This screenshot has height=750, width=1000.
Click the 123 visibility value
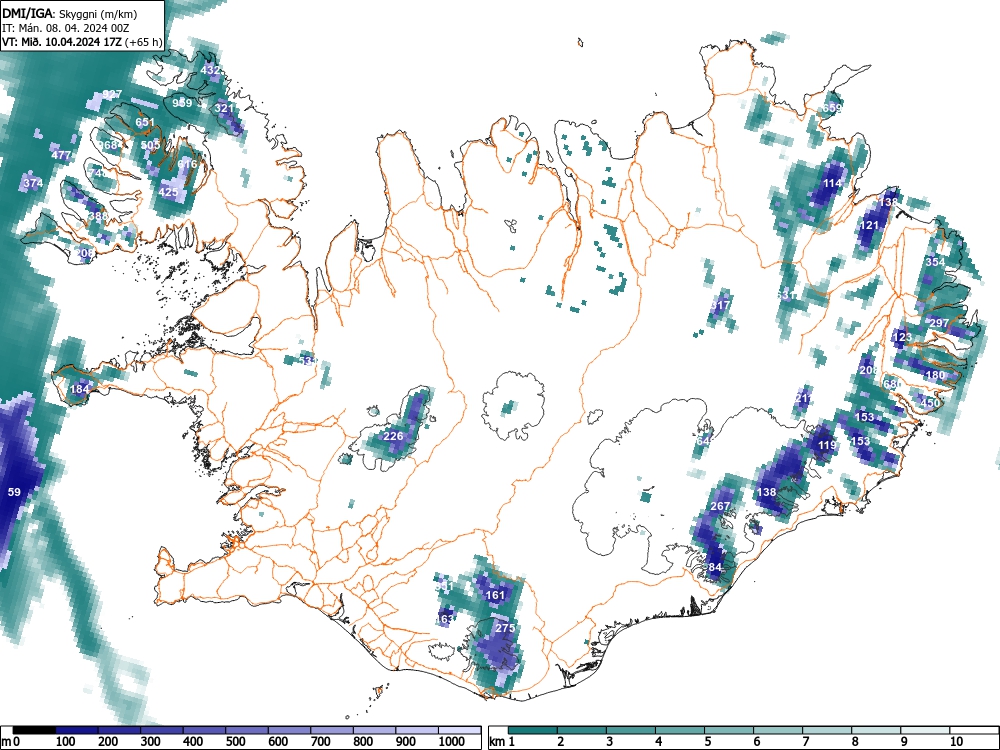(902, 337)
